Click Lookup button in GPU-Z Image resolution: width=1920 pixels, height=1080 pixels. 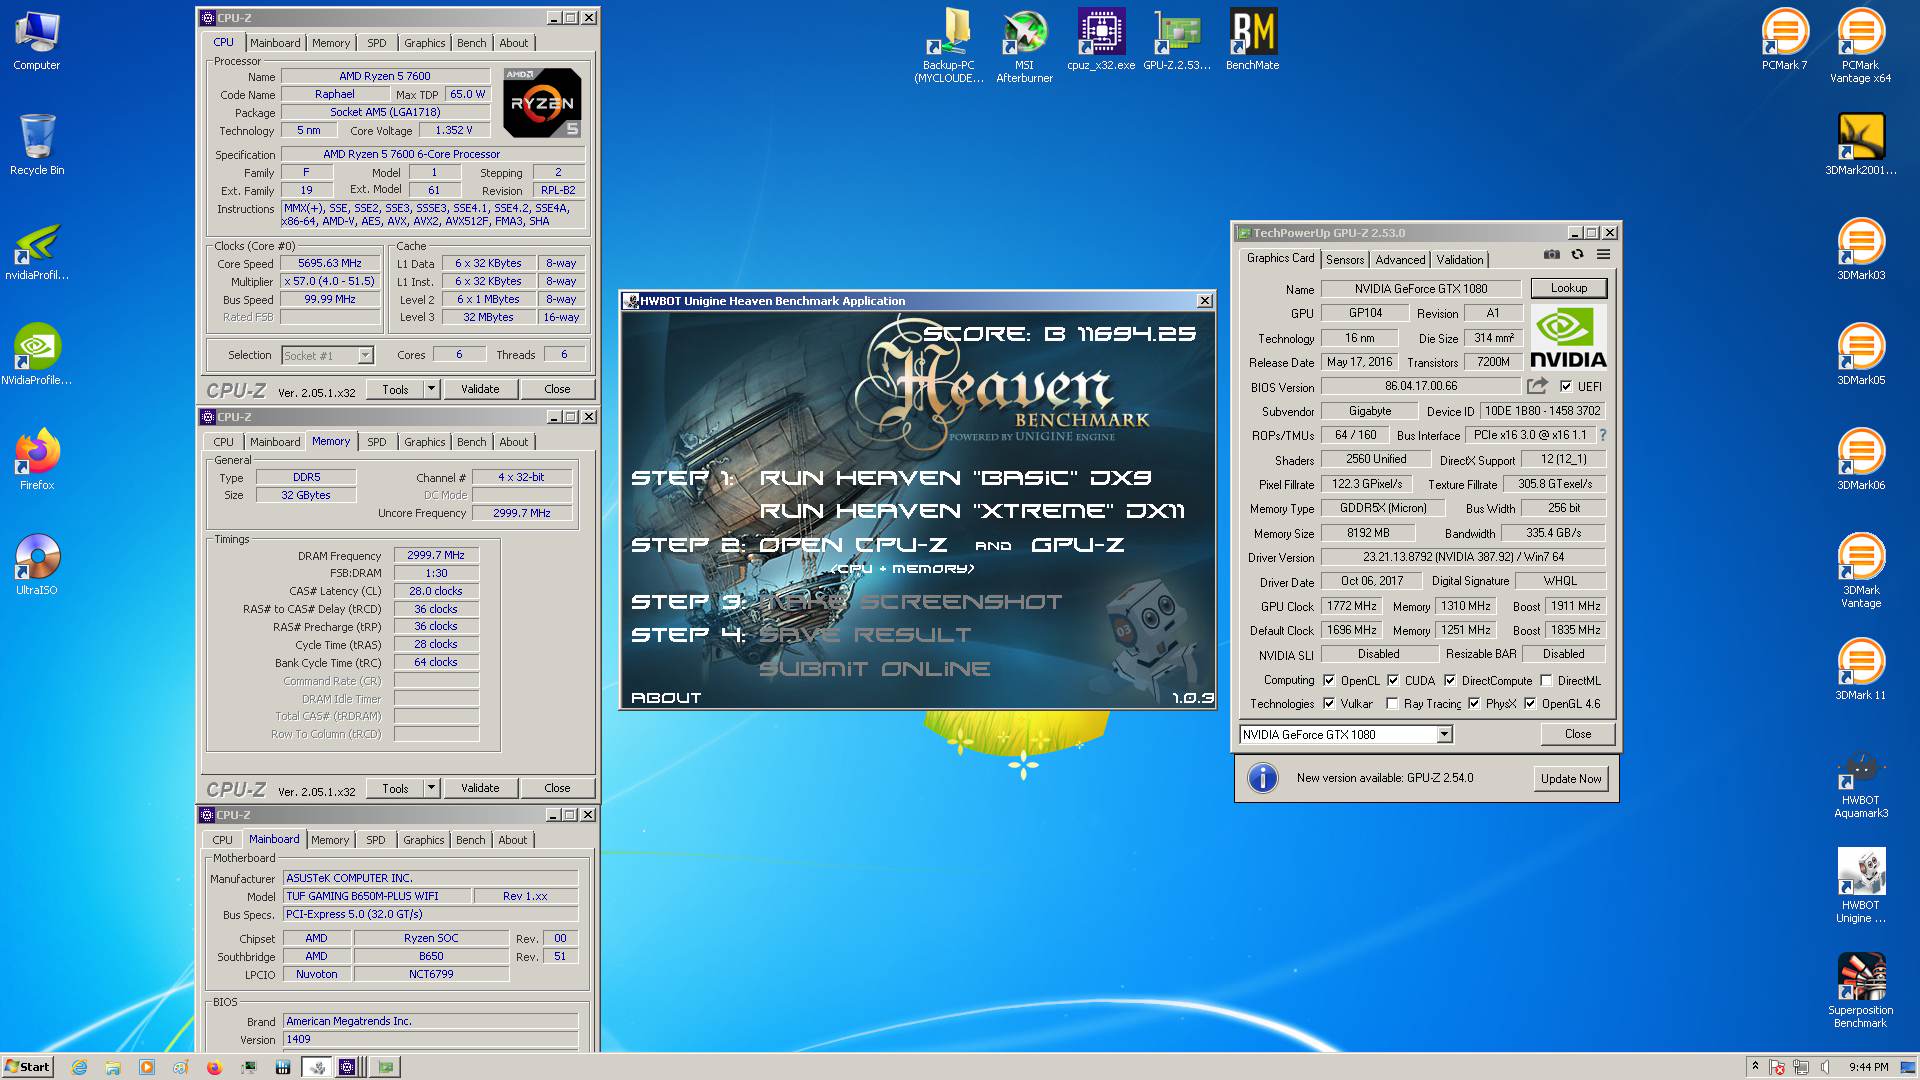click(1568, 288)
